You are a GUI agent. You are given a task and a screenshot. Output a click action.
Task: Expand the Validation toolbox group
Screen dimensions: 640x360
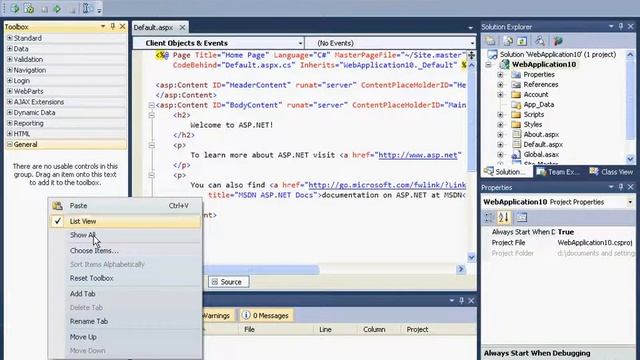click(10, 59)
